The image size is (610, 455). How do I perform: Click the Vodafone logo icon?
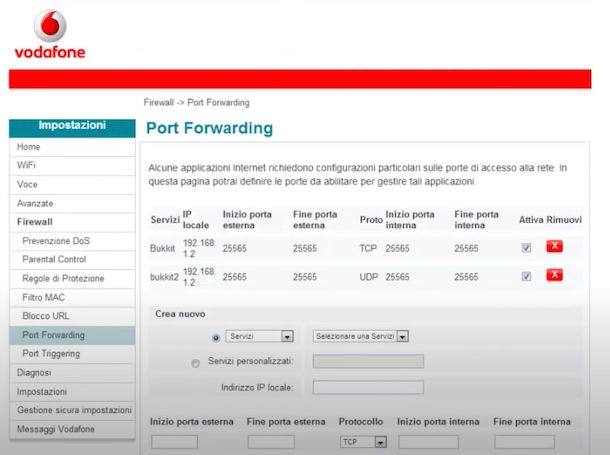[x=48, y=24]
